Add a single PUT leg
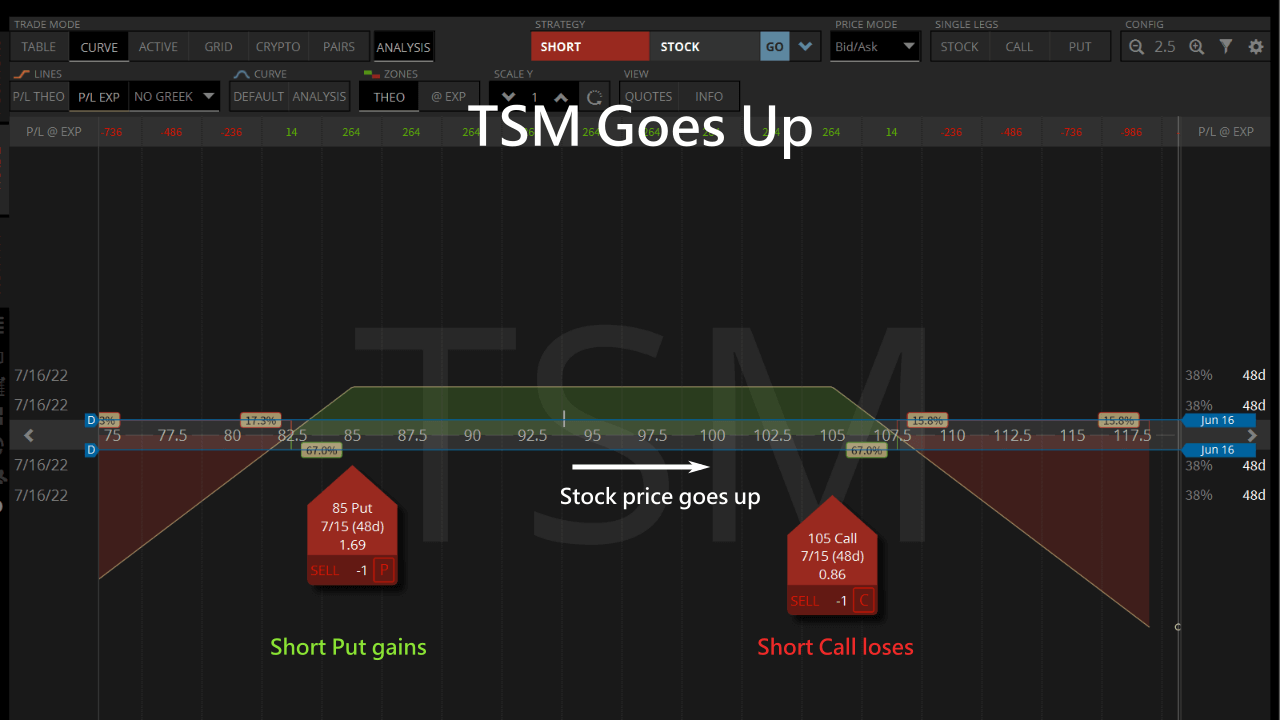Image resolution: width=1280 pixels, height=720 pixels. pos(1080,46)
